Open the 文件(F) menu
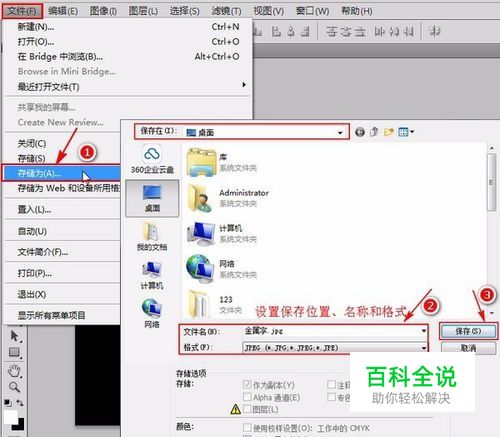 click(x=22, y=11)
